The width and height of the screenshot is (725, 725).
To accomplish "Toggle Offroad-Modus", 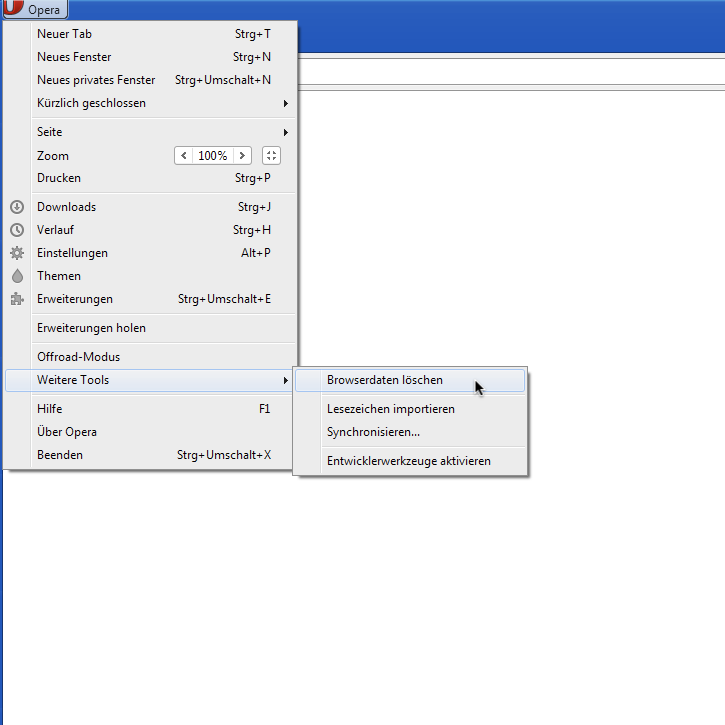I will (x=150, y=356).
